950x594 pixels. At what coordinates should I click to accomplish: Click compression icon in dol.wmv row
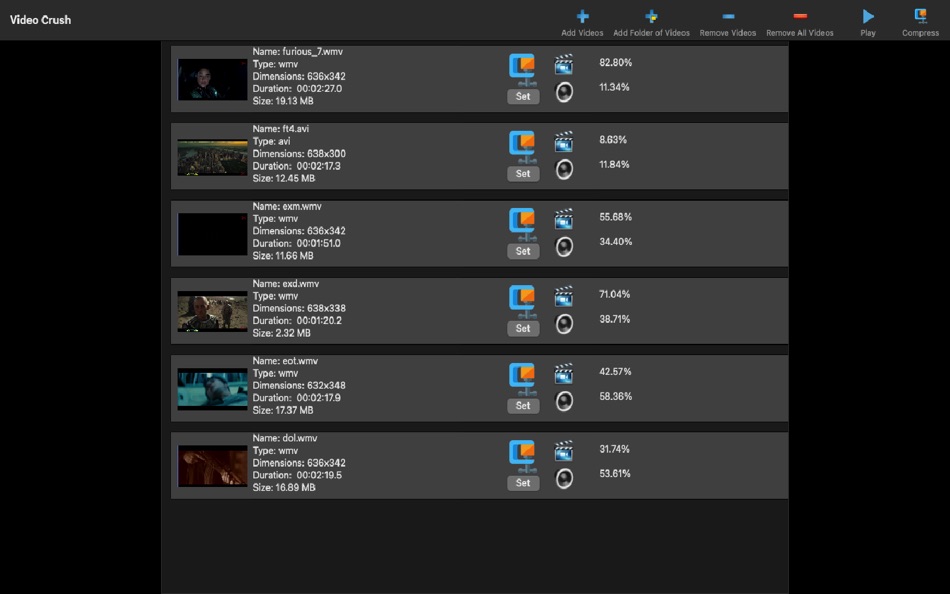point(522,456)
